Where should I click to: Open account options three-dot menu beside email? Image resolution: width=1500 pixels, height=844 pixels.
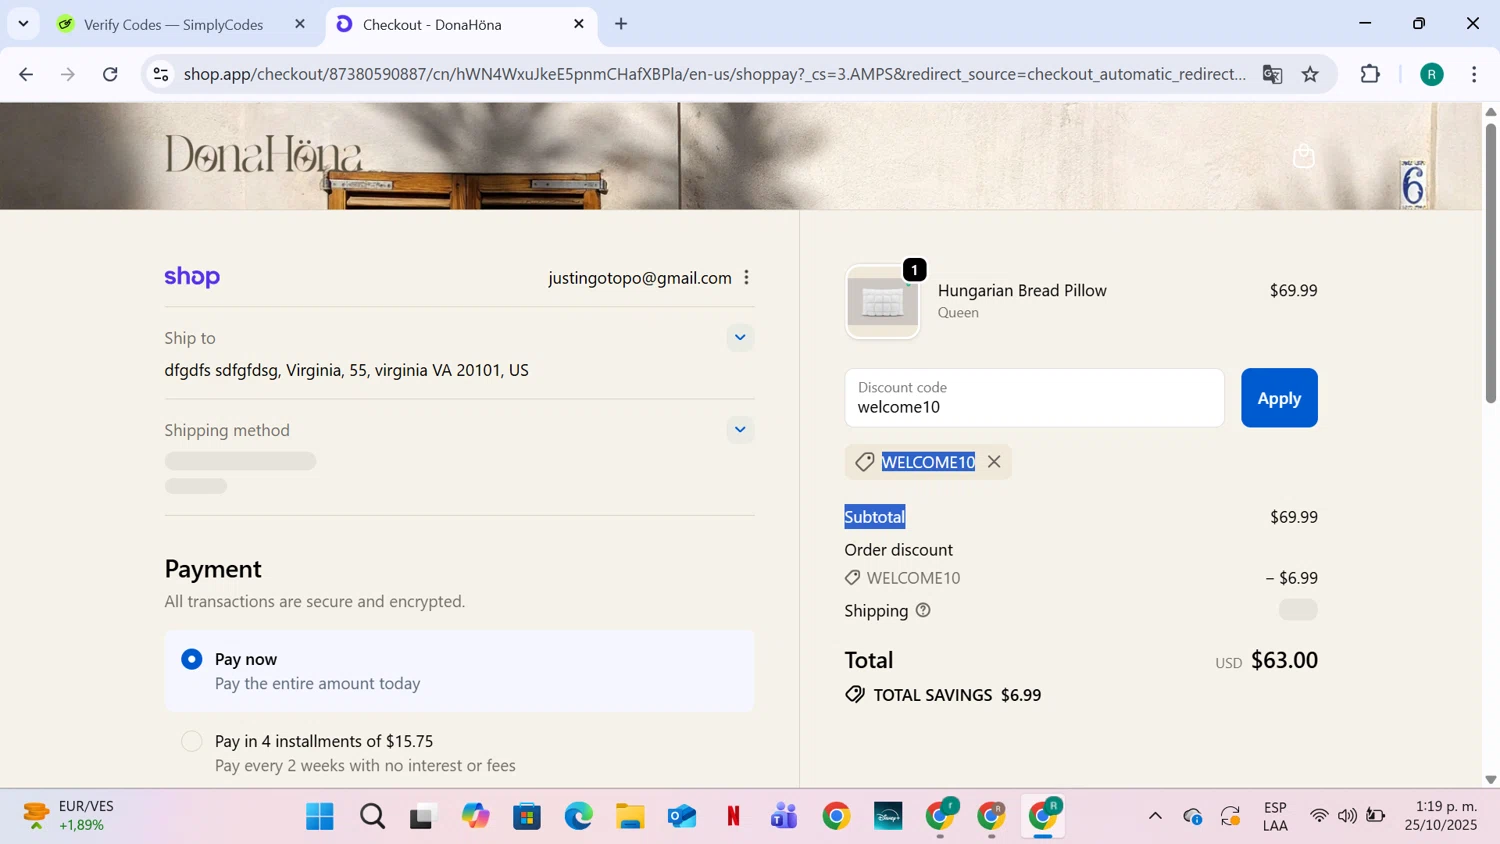pos(747,278)
